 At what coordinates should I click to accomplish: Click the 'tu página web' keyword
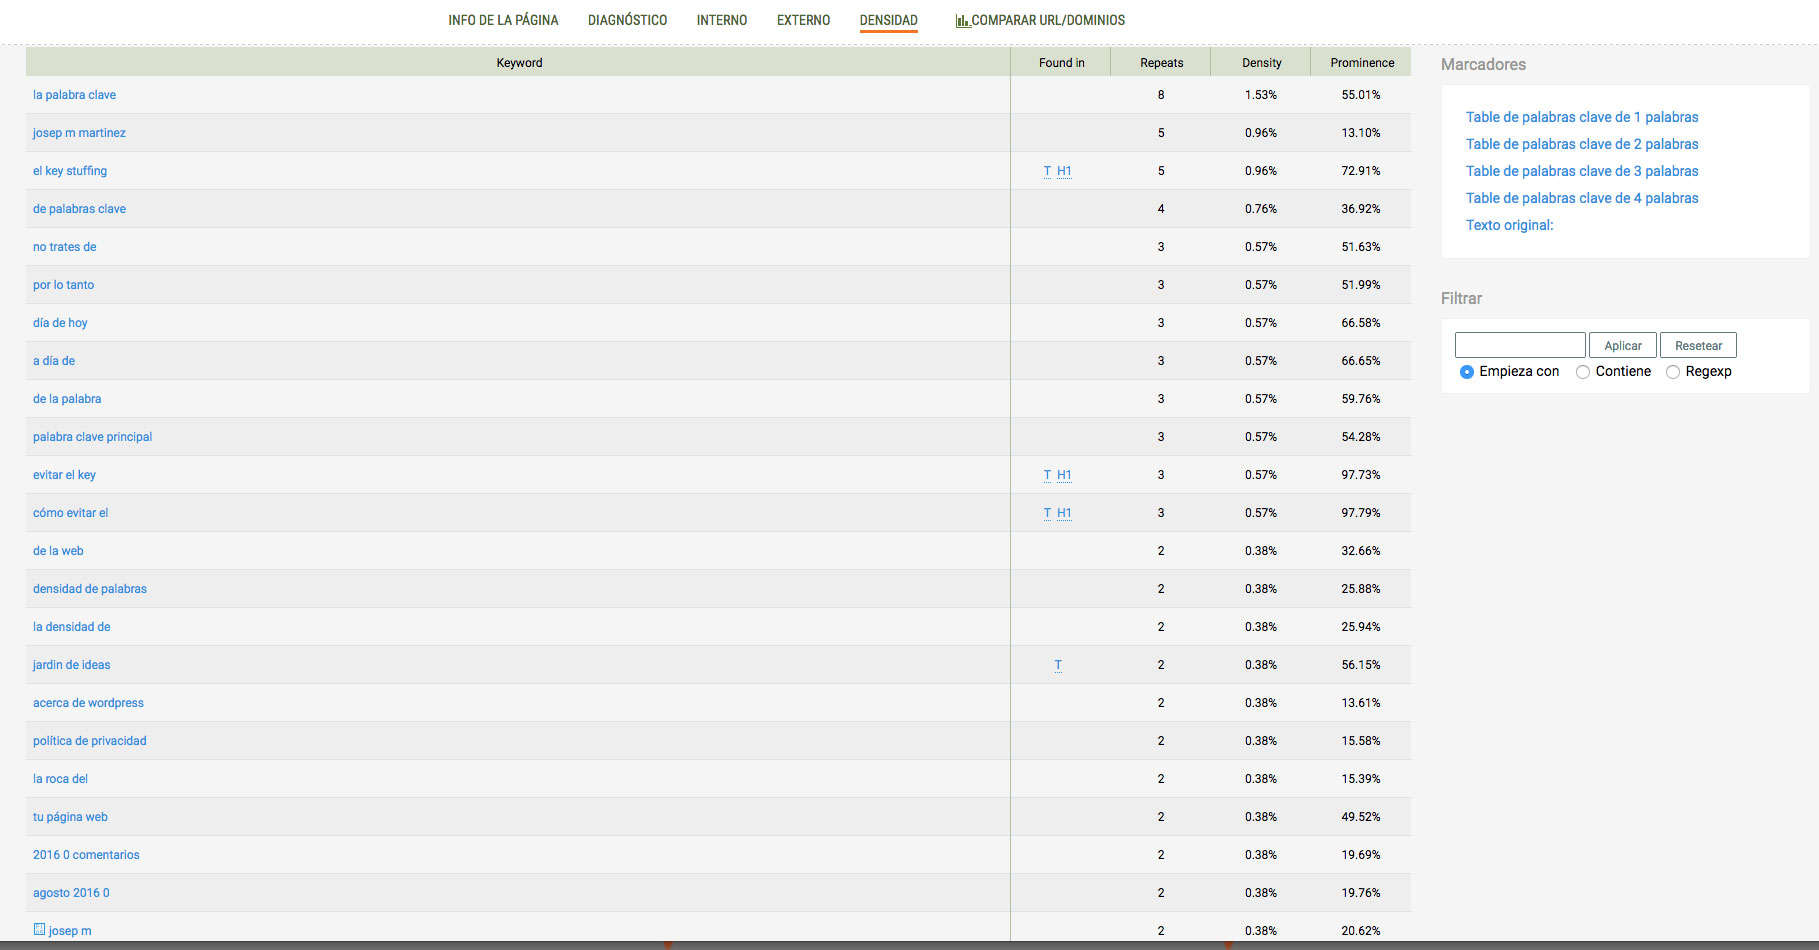tap(70, 817)
